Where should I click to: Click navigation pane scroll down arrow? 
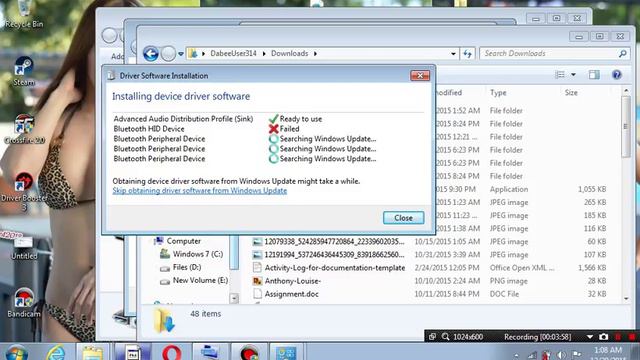(x=234, y=298)
